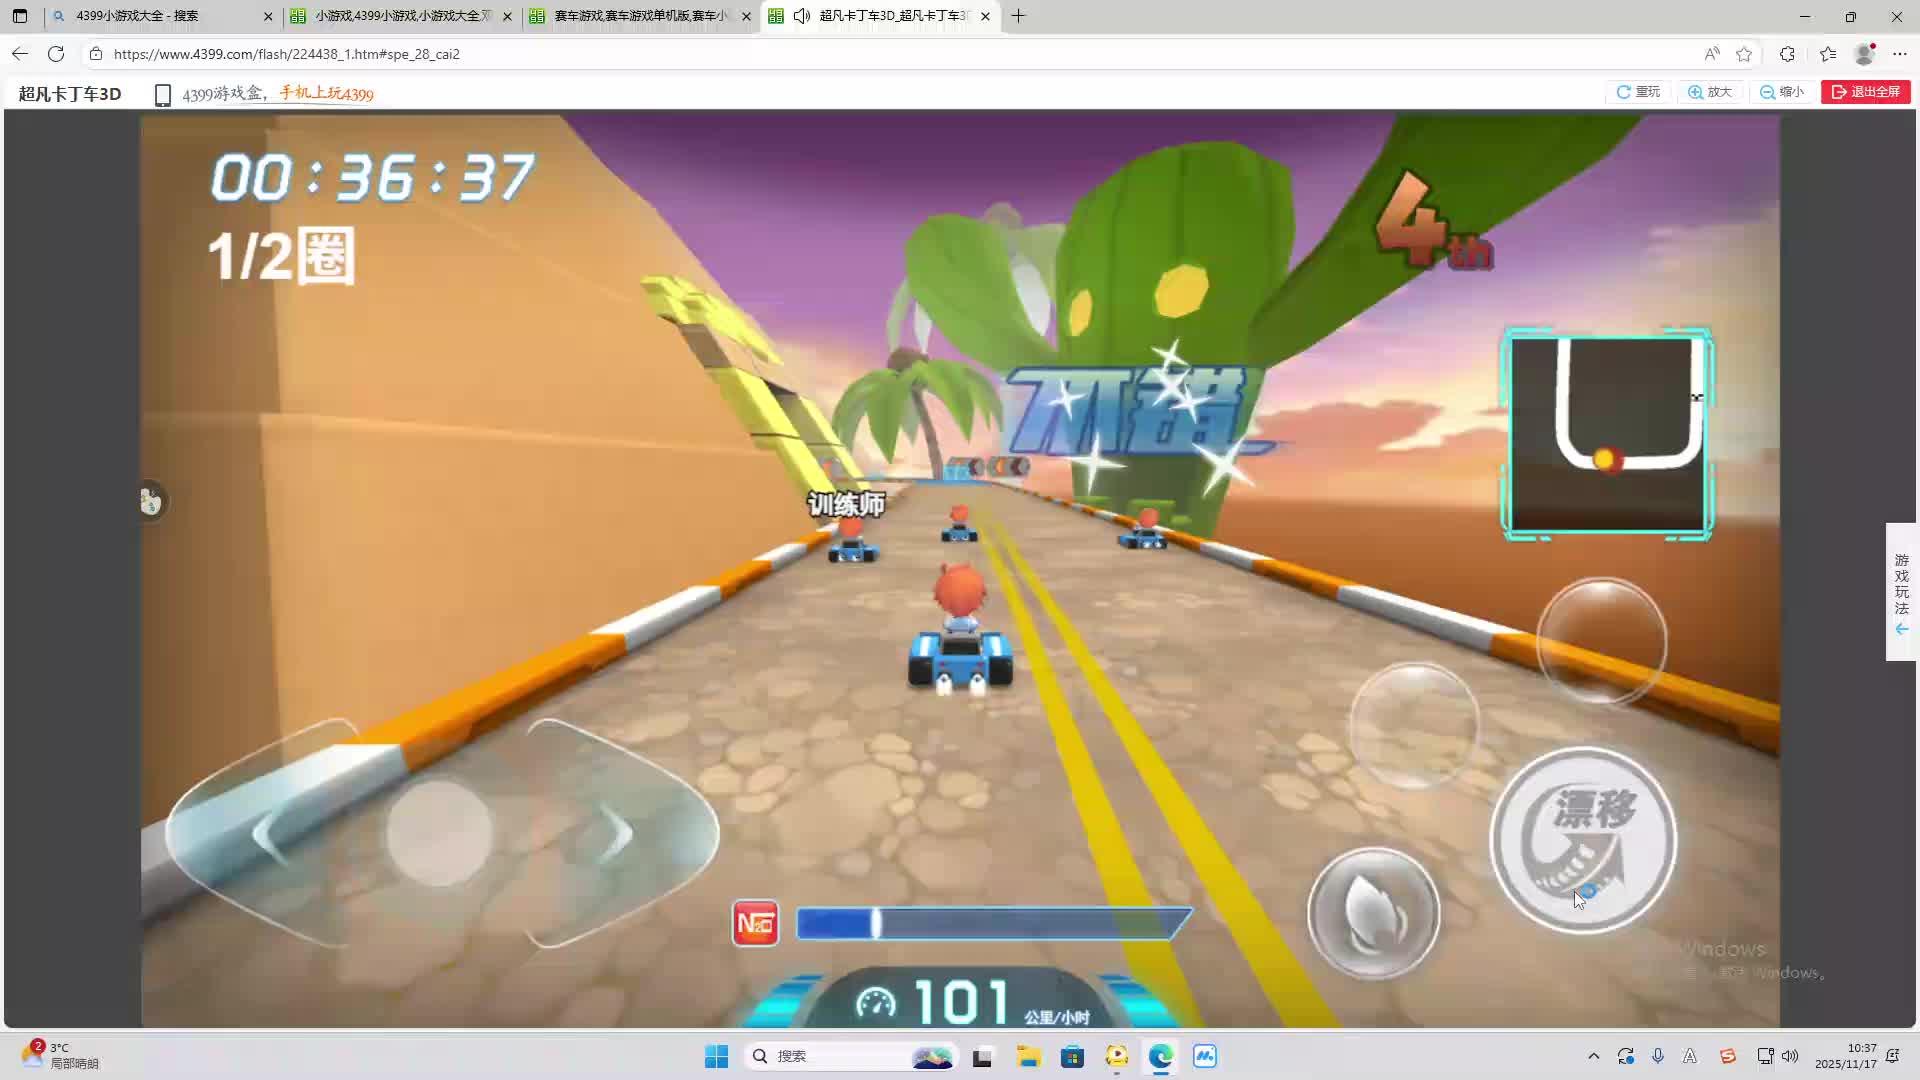Switch to the 赛车游戏 browser tab

(640, 16)
